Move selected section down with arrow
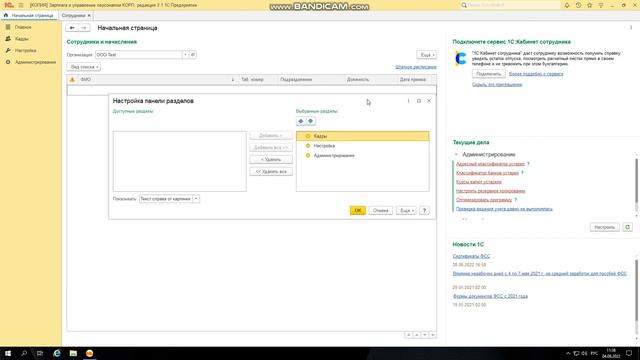 pyautogui.click(x=311, y=121)
